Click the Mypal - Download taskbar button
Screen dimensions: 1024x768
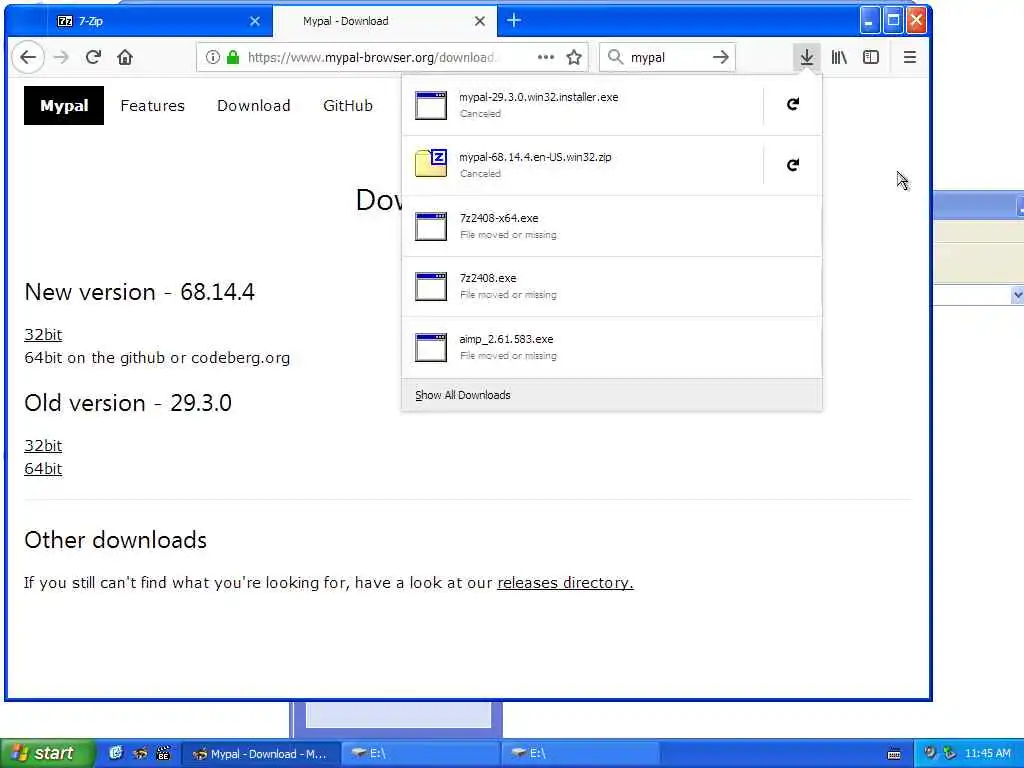coord(259,754)
